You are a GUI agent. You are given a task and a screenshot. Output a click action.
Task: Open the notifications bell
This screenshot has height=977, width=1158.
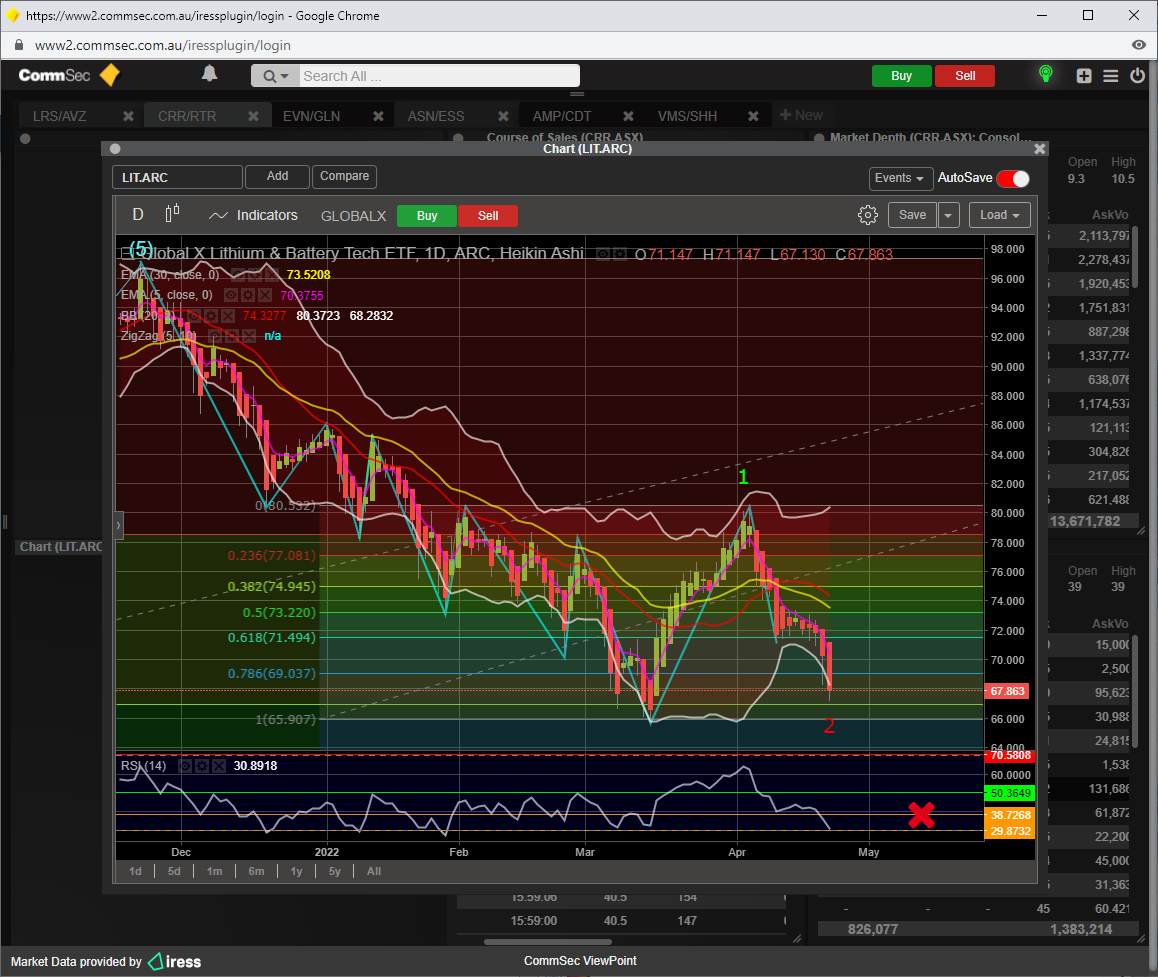(x=209, y=74)
